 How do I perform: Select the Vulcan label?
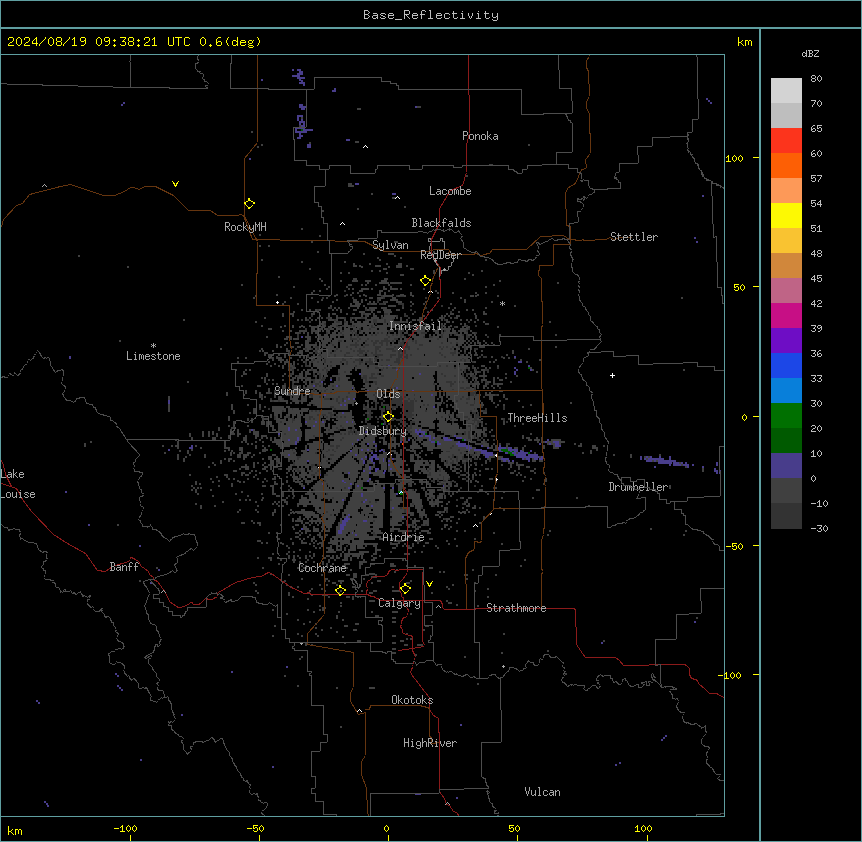[x=543, y=792]
